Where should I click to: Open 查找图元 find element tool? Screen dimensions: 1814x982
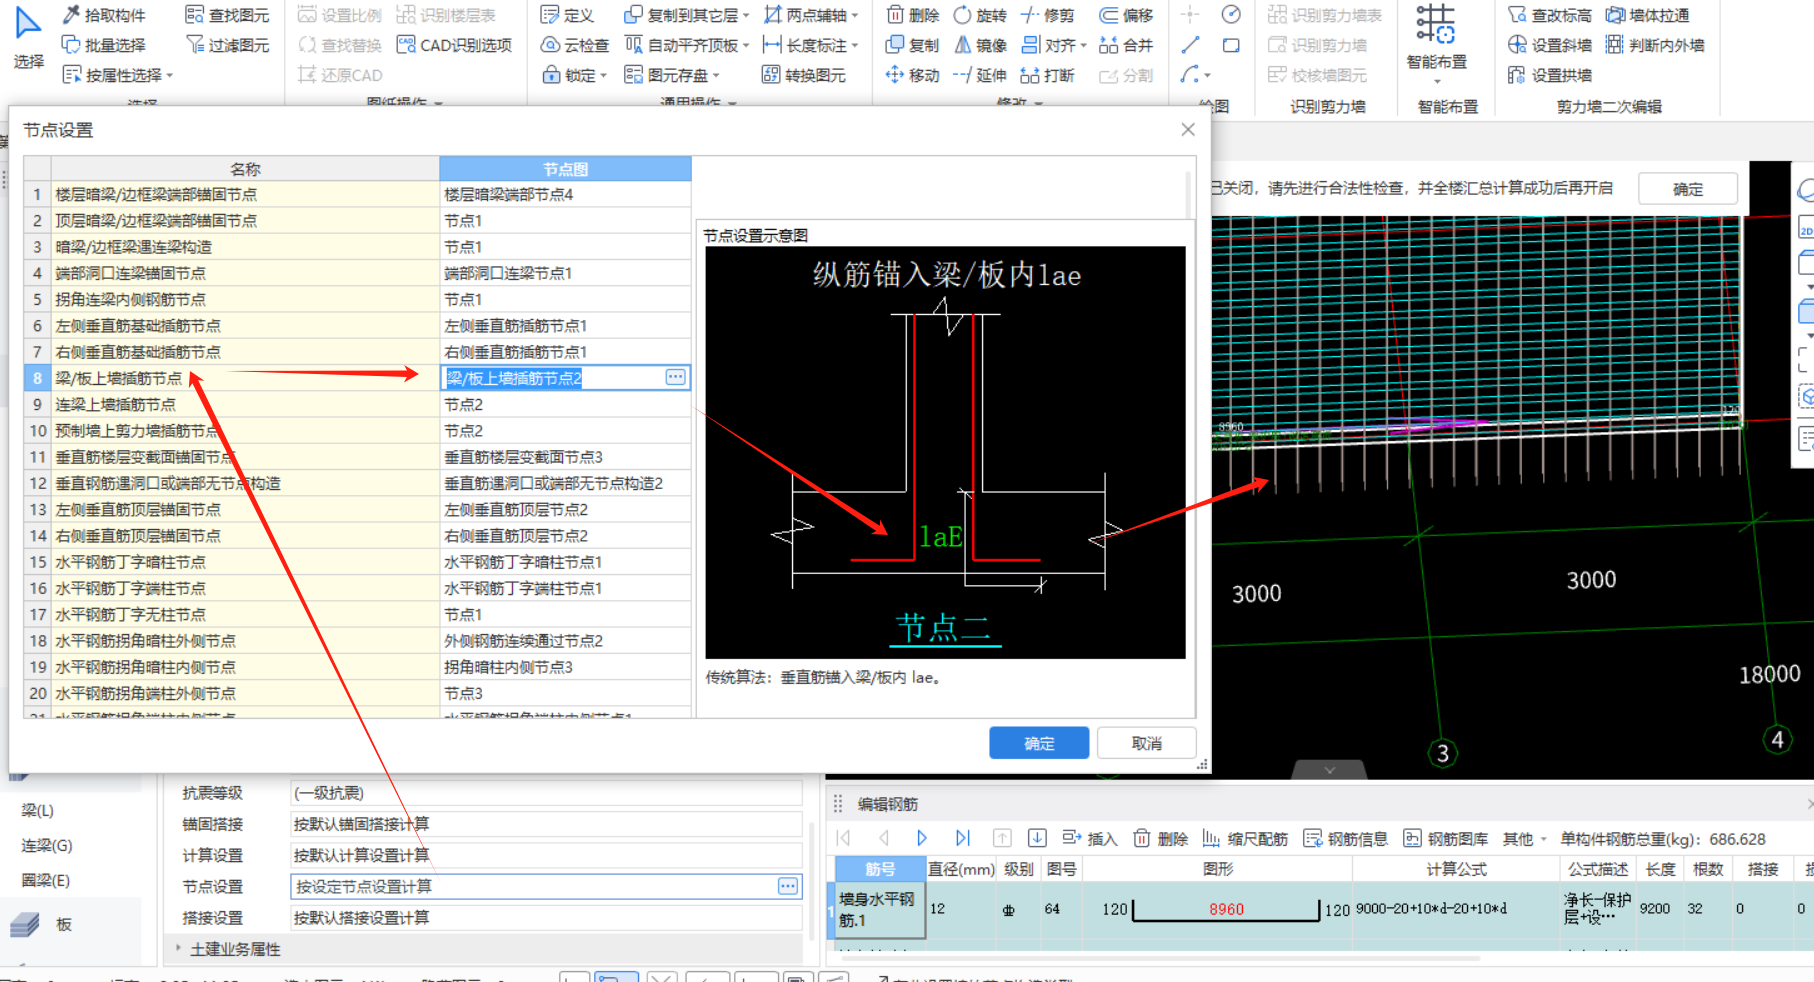tap(228, 15)
